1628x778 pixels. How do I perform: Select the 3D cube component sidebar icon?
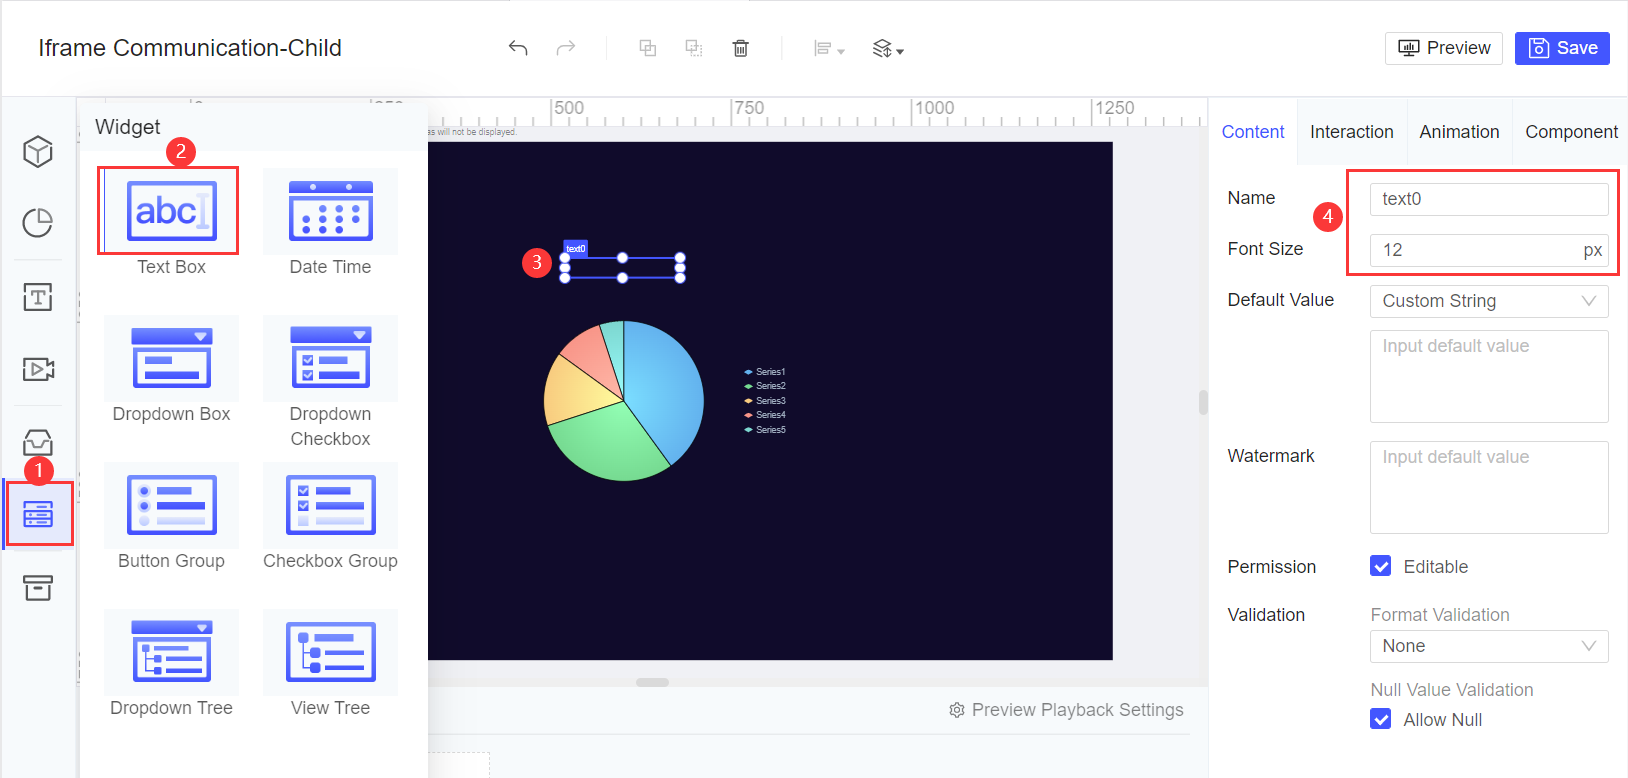[38, 152]
